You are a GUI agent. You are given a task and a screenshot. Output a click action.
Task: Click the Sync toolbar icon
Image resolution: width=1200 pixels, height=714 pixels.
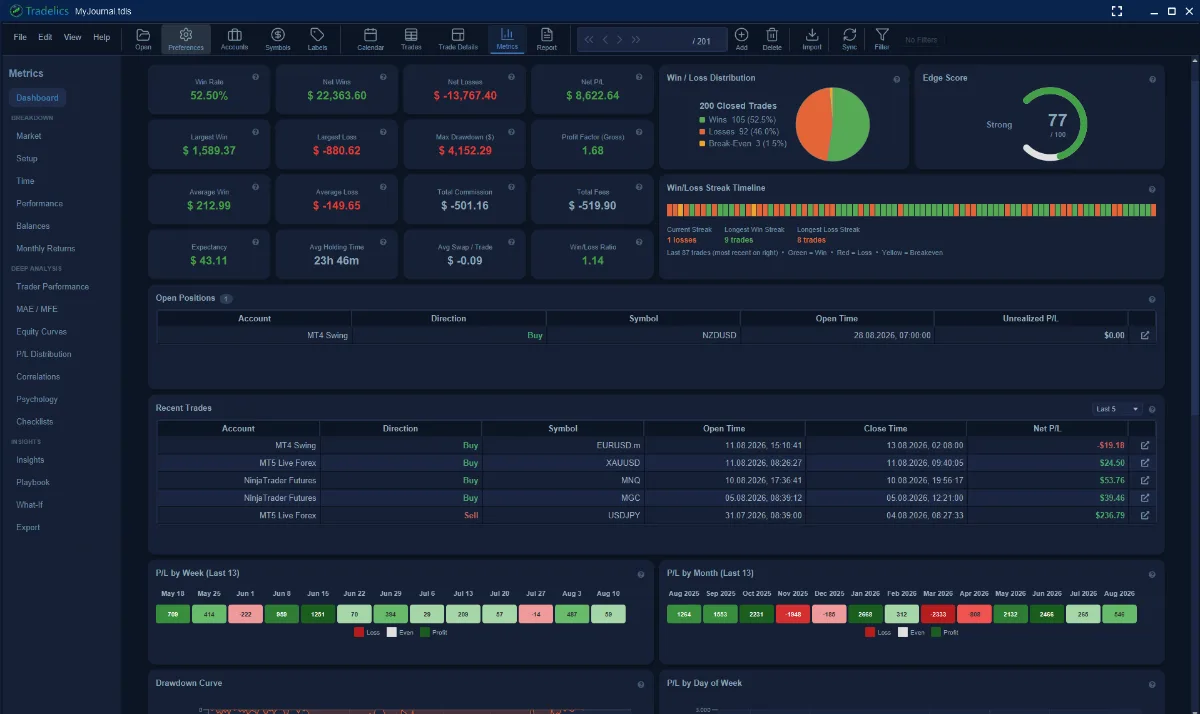point(849,39)
